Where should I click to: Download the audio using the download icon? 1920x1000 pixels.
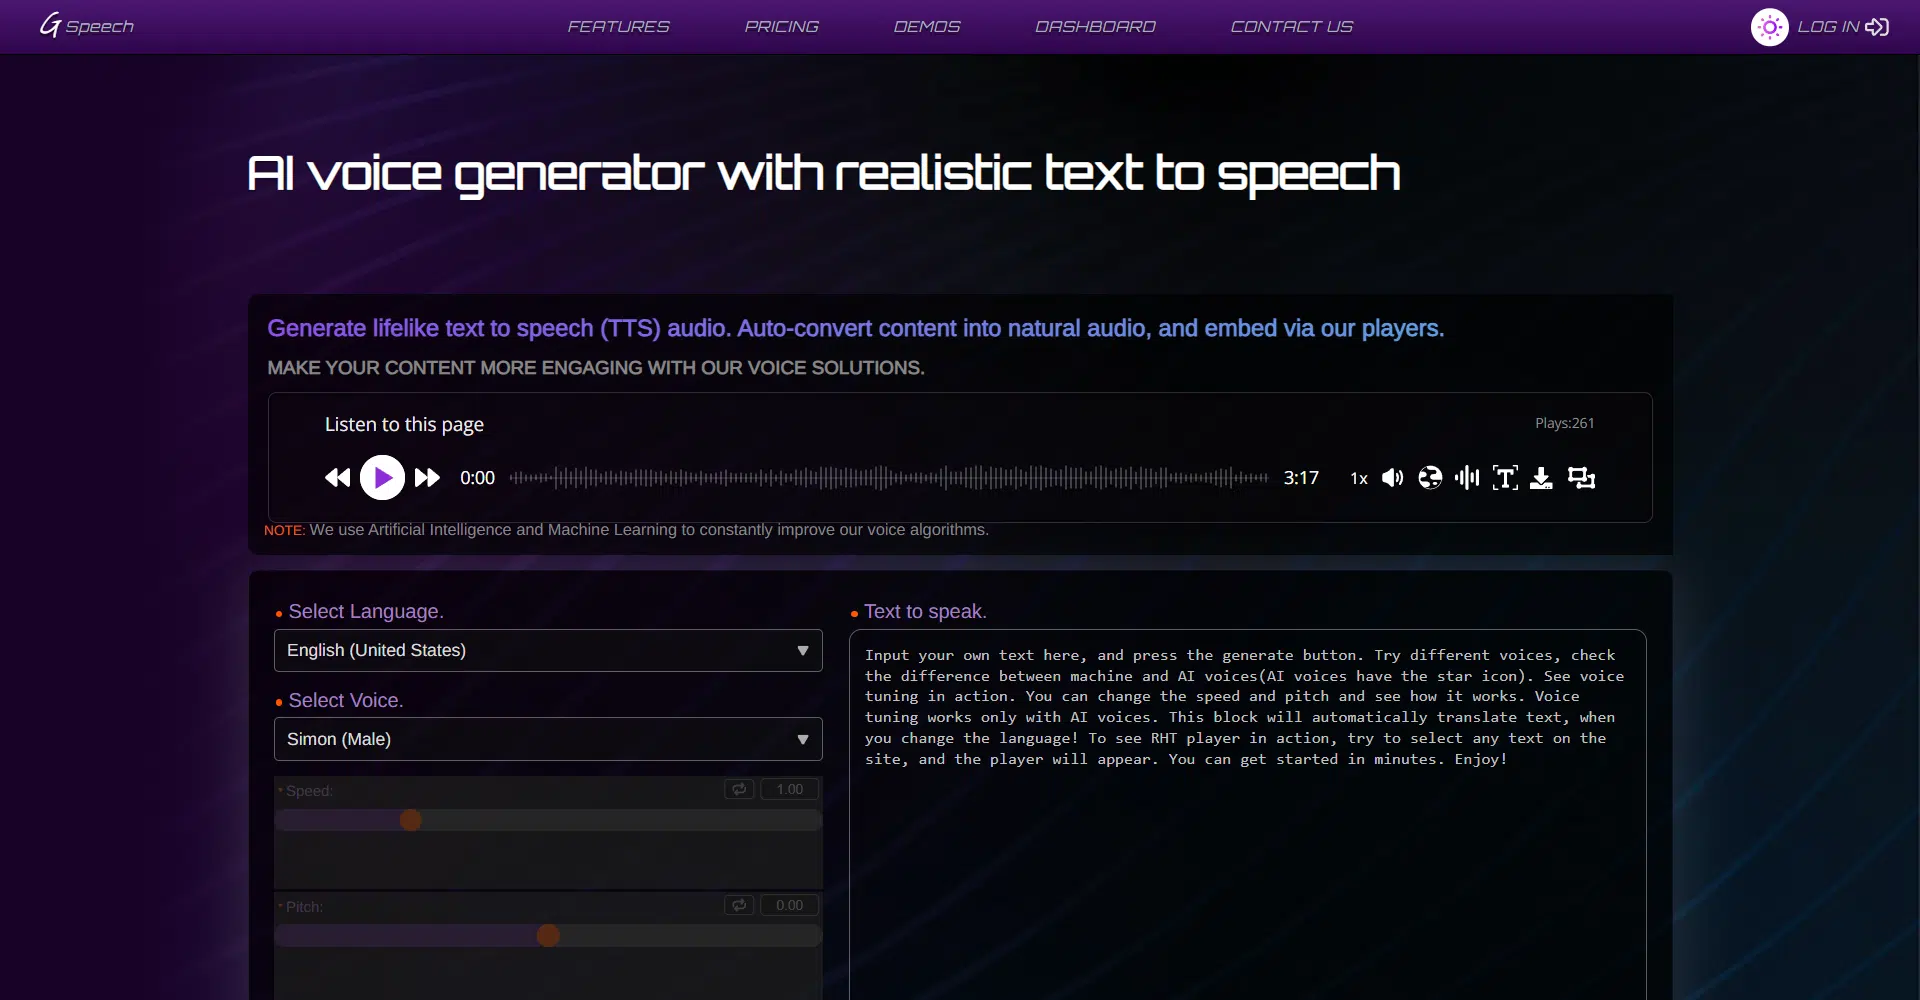(x=1541, y=478)
